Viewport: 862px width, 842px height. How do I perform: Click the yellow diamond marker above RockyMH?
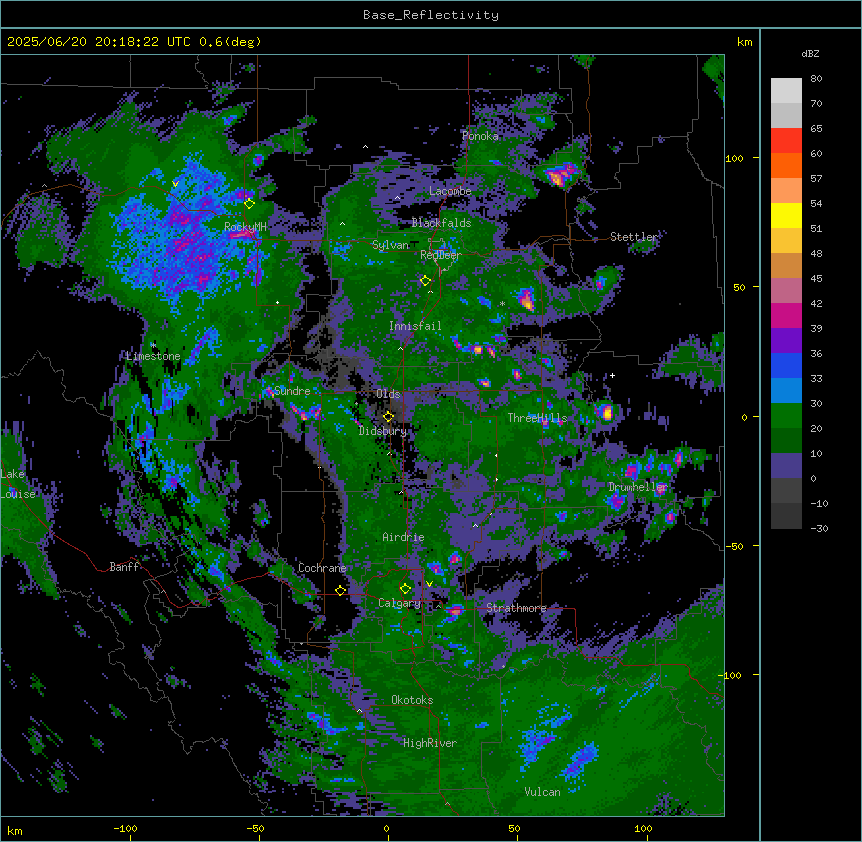[249, 203]
